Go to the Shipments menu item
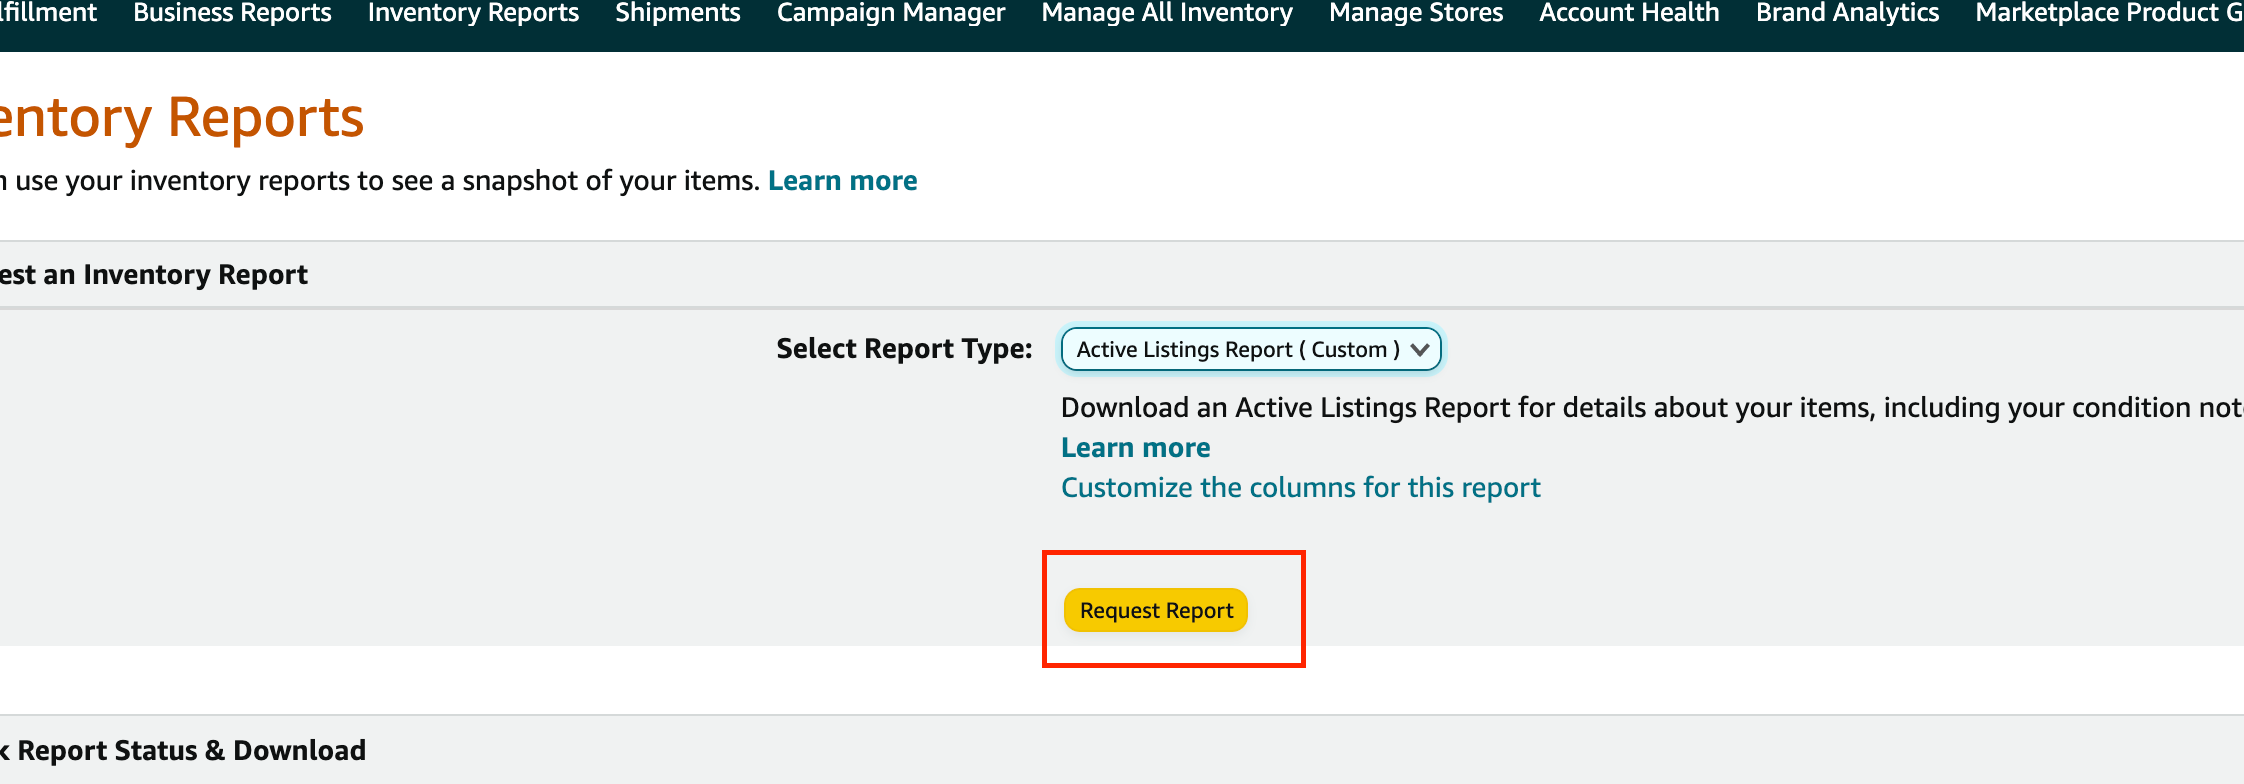 click(678, 13)
